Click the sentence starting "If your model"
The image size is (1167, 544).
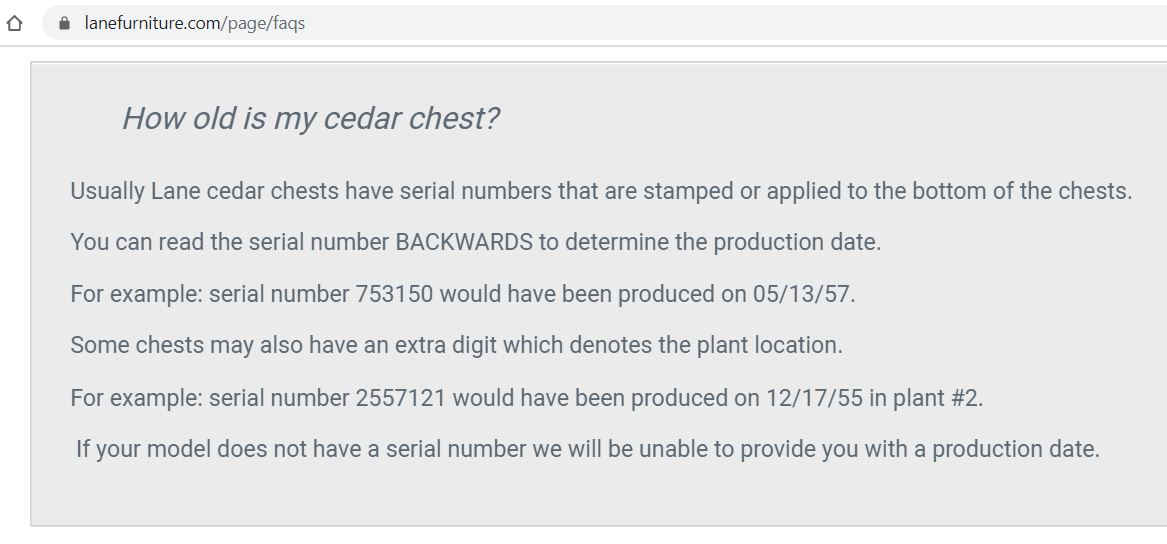pyautogui.click(x=588, y=449)
